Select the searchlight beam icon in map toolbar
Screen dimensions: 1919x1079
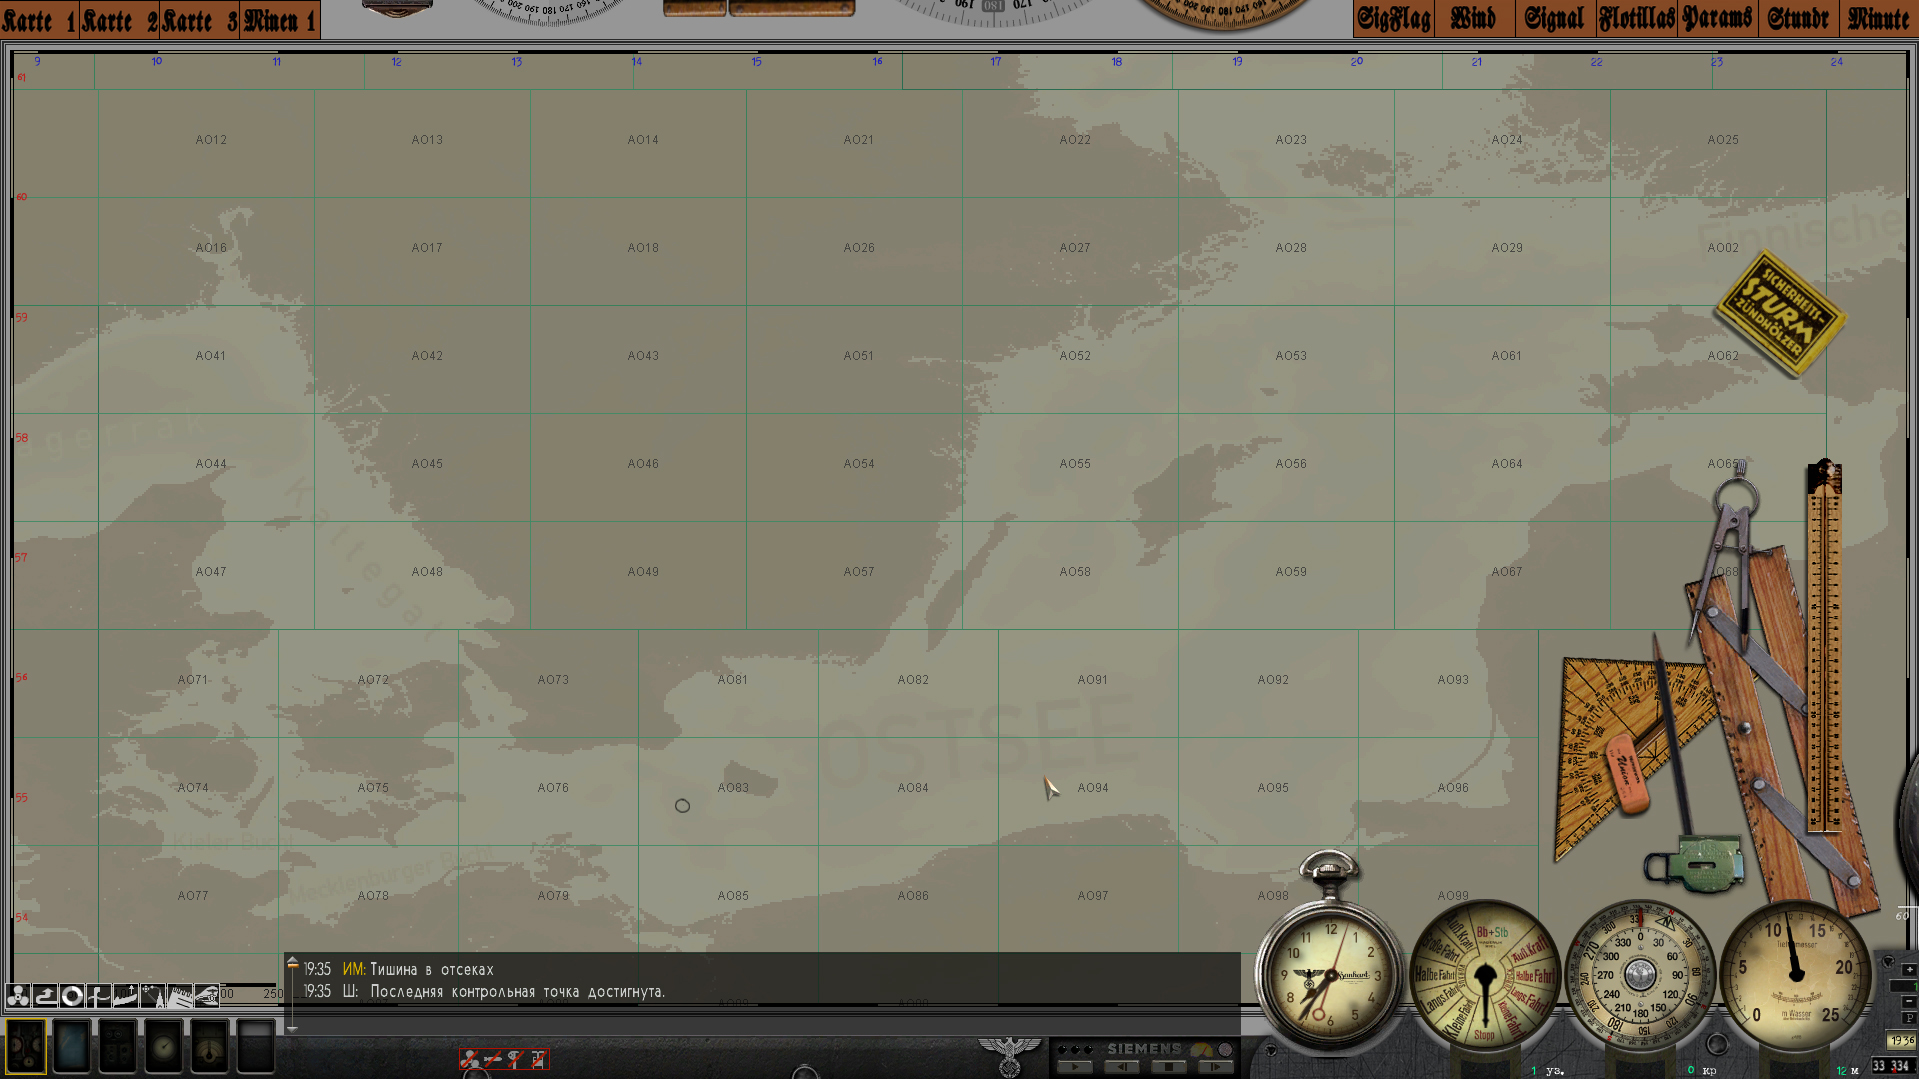[x=153, y=995]
